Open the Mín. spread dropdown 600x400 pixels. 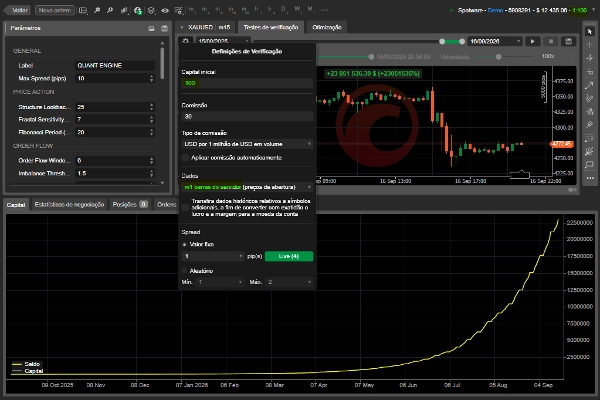coord(220,282)
